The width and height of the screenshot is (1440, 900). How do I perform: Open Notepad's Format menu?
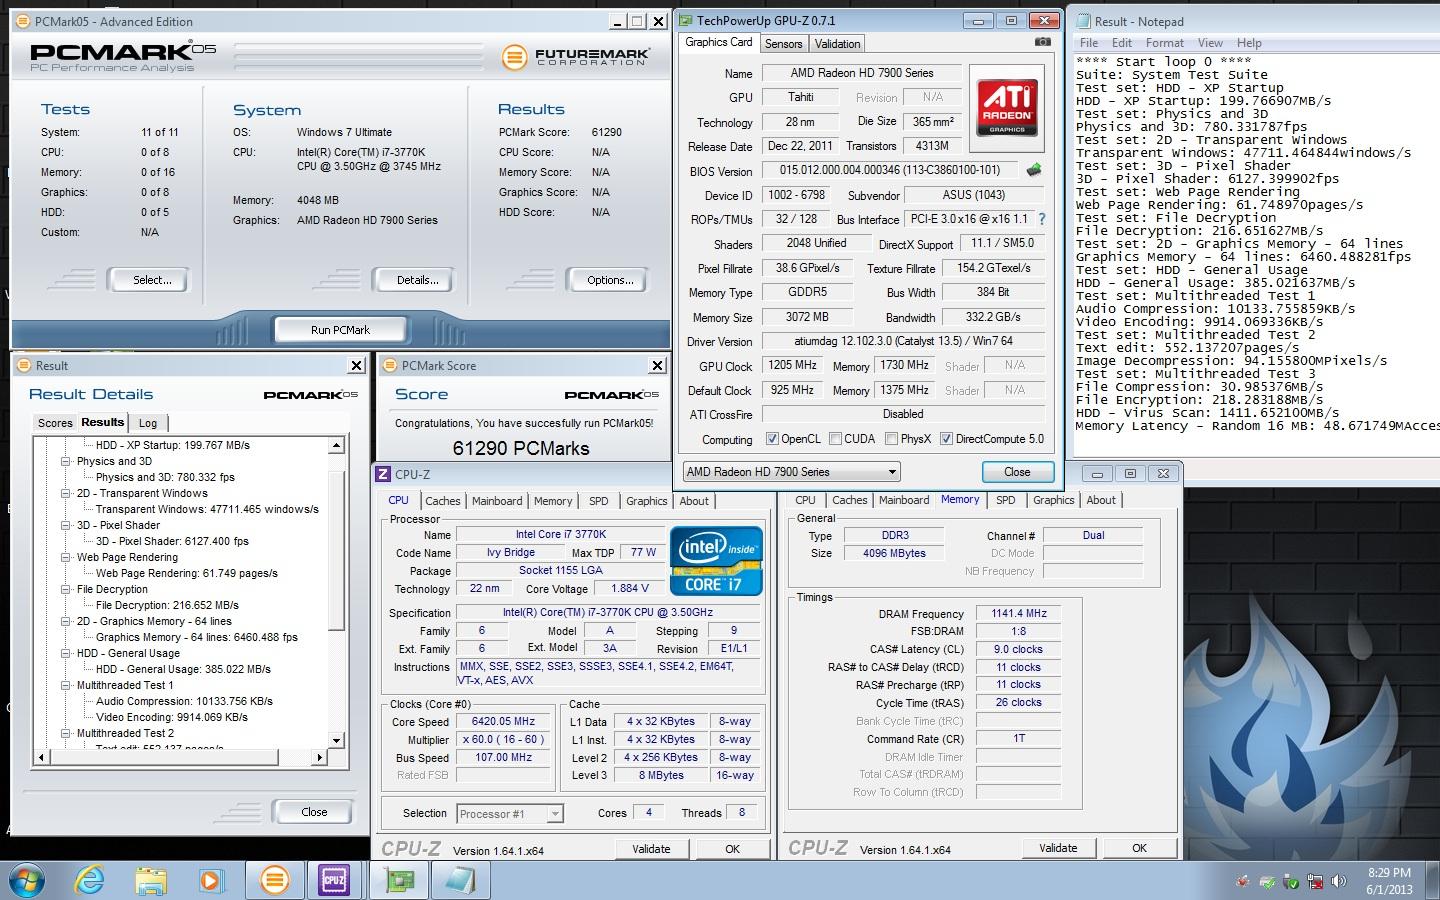point(1164,43)
